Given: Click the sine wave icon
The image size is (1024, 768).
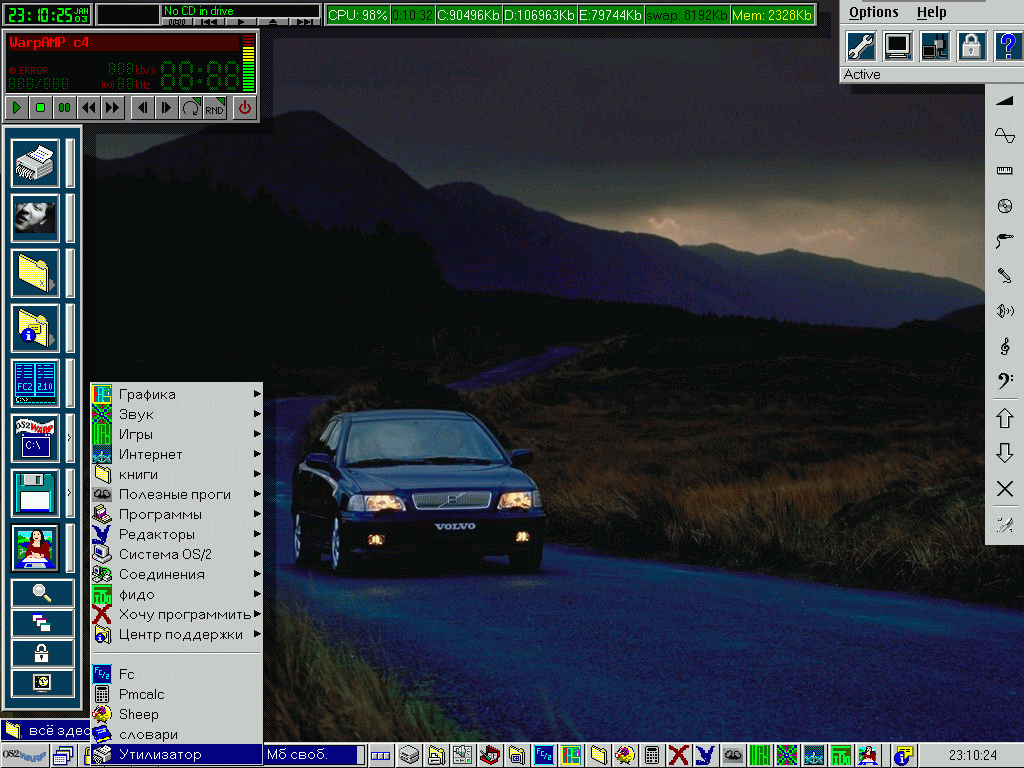Looking at the screenshot, I should [x=1004, y=135].
